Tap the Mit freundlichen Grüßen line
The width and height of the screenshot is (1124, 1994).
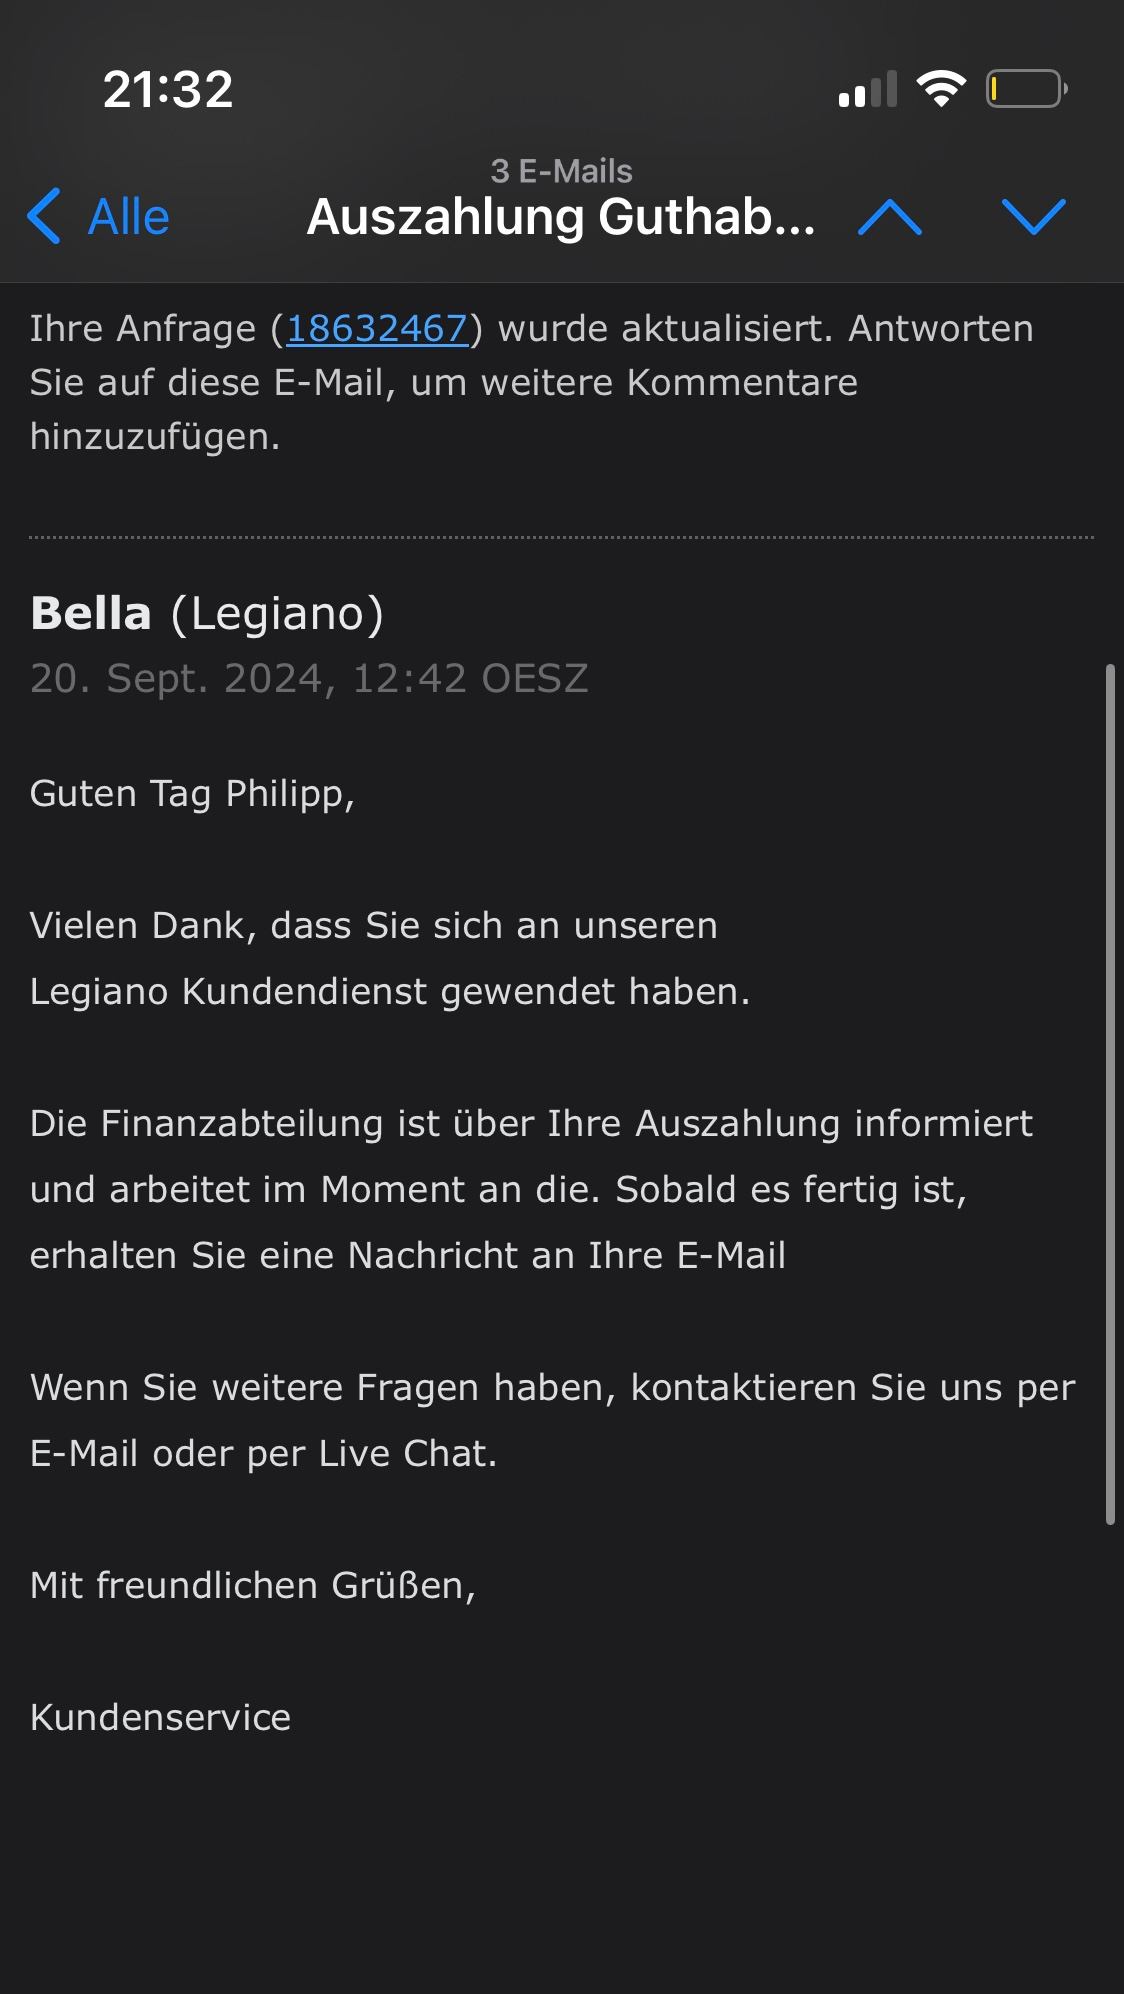pos(253,1585)
